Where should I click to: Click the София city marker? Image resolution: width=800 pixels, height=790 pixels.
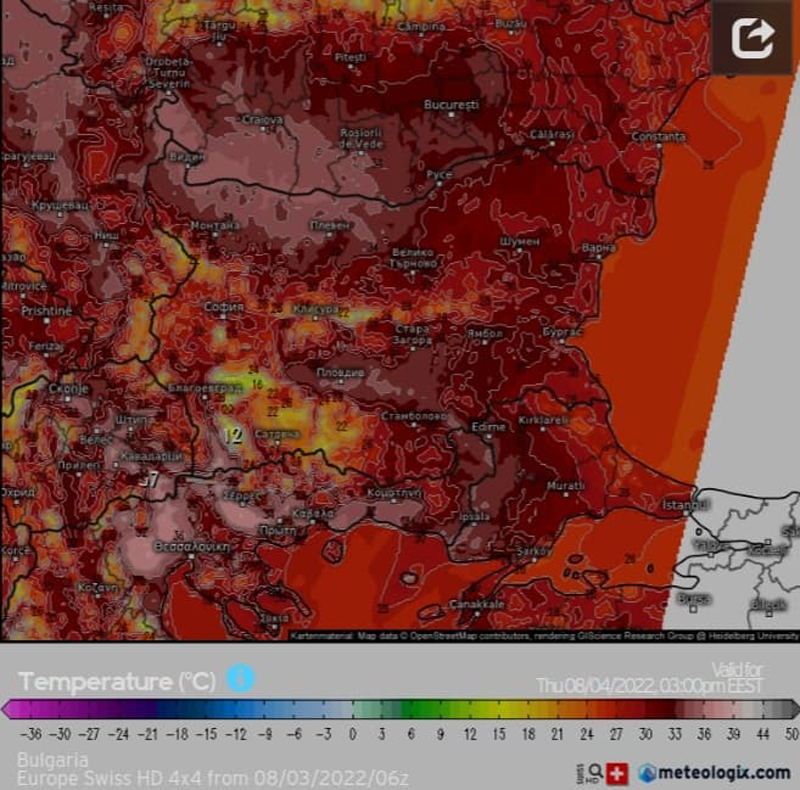222,316
